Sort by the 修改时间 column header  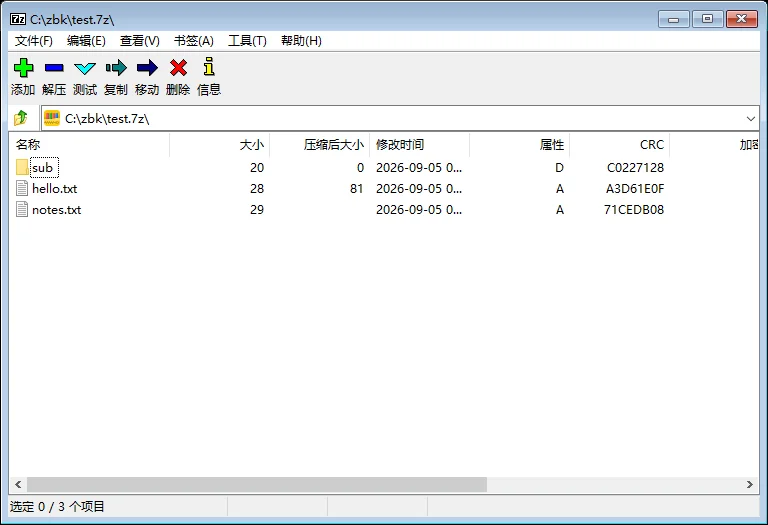[x=419, y=144]
